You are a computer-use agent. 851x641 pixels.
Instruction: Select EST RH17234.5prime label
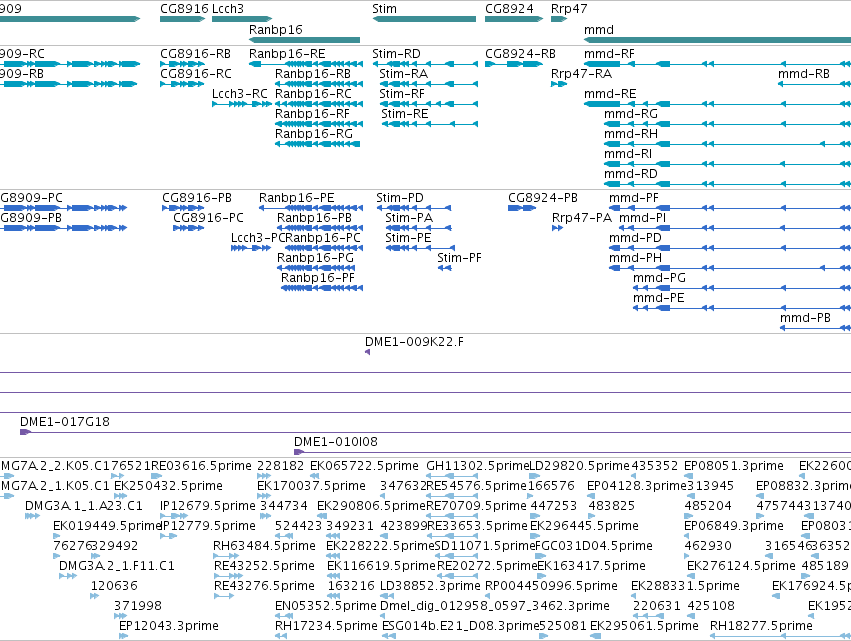click(326, 626)
